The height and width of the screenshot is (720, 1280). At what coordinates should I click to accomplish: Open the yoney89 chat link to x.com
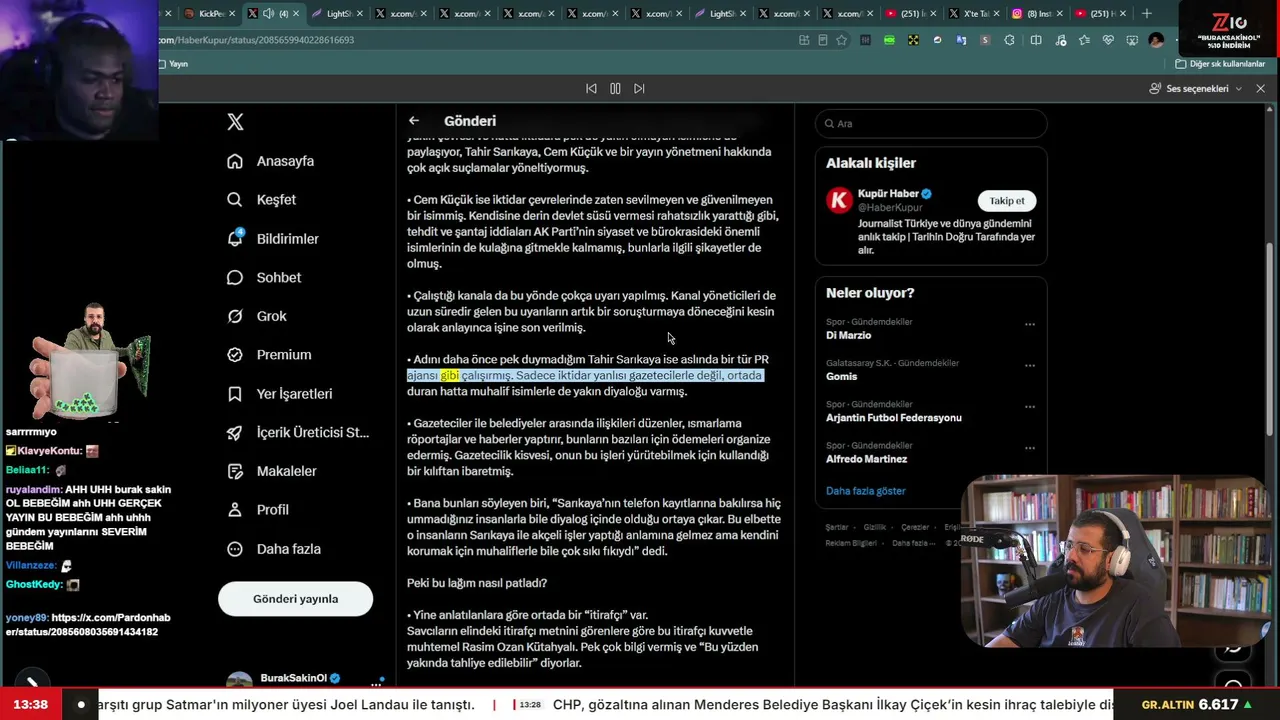[x=88, y=625]
